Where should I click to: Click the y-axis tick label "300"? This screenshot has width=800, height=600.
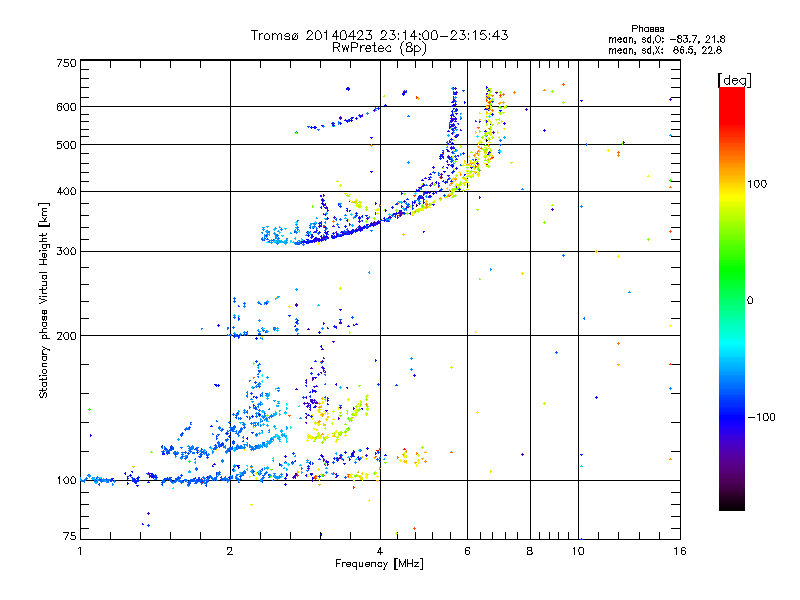(66, 252)
